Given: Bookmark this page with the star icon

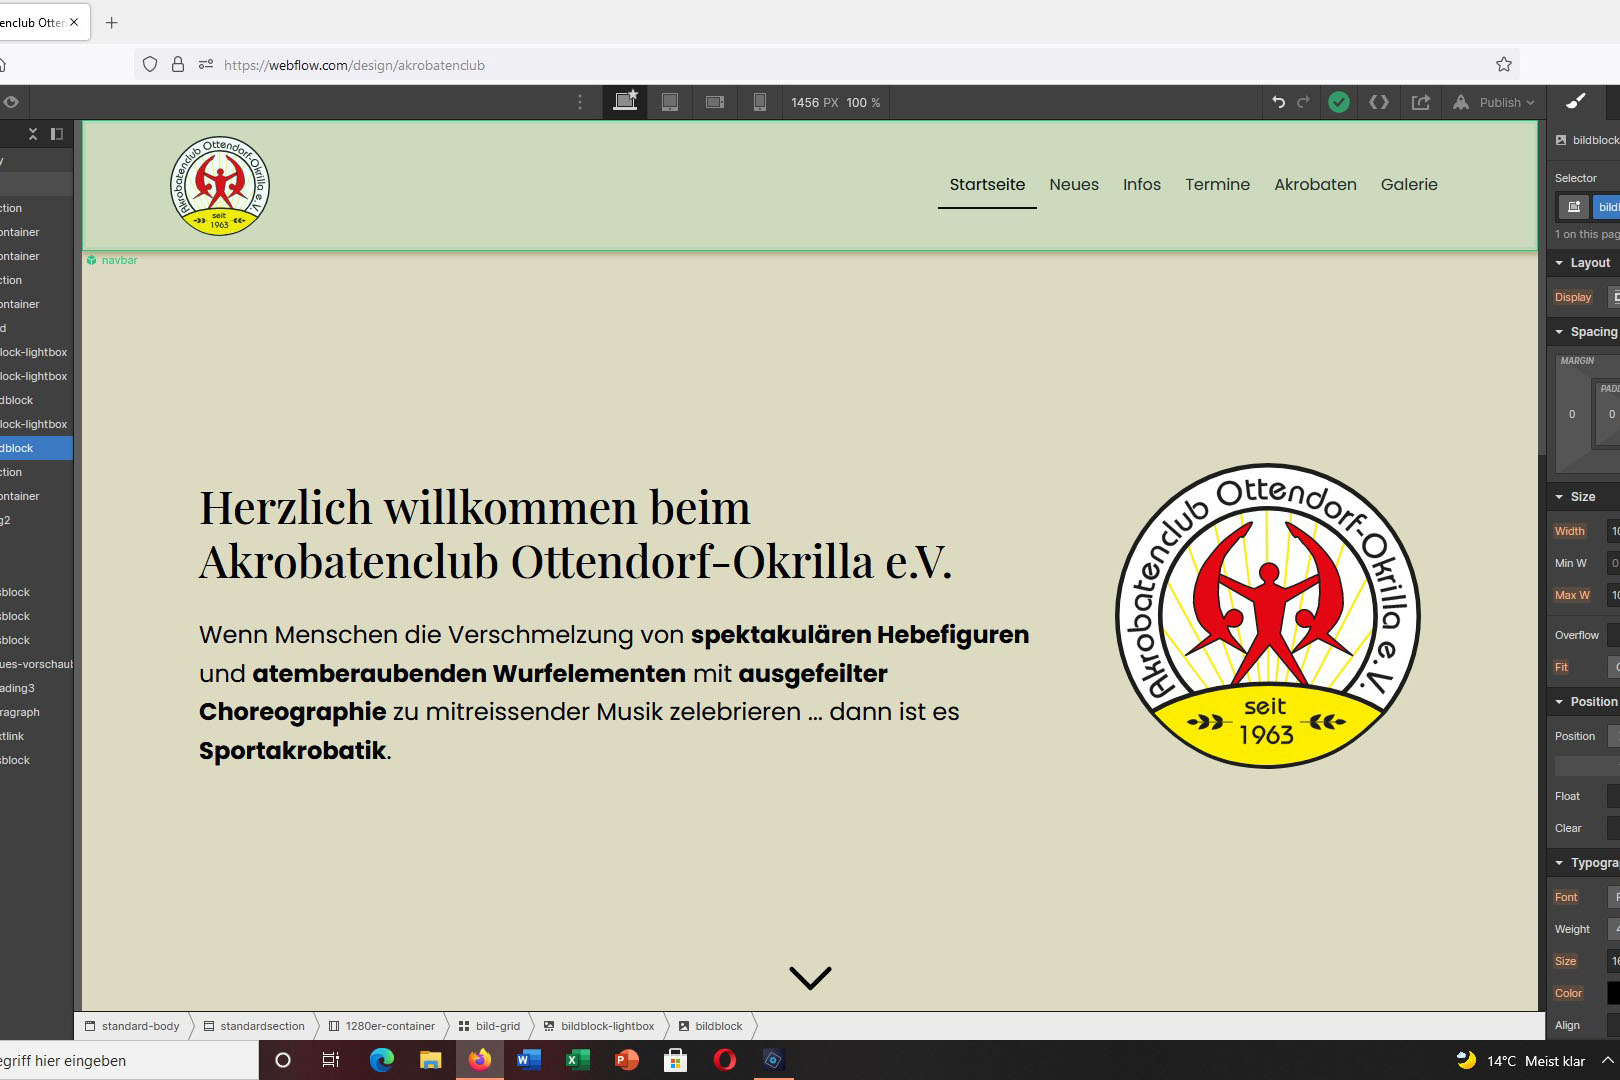Looking at the screenshot, I should tap(1503, 65).
